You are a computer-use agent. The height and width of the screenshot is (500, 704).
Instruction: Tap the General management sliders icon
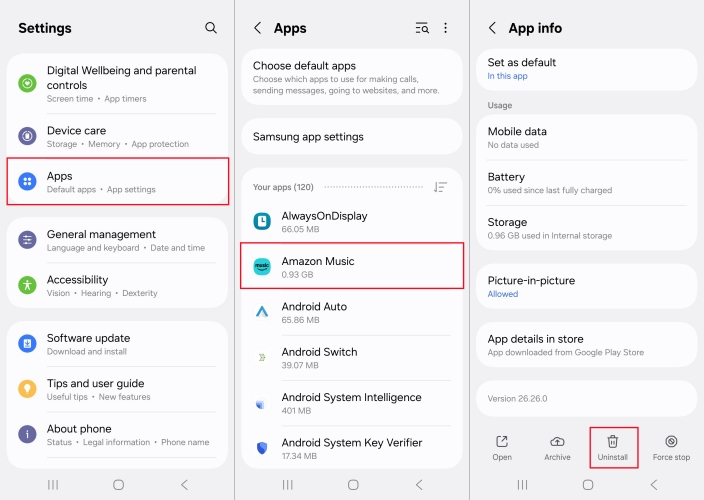pyautogui.click(x=27, y=240)
